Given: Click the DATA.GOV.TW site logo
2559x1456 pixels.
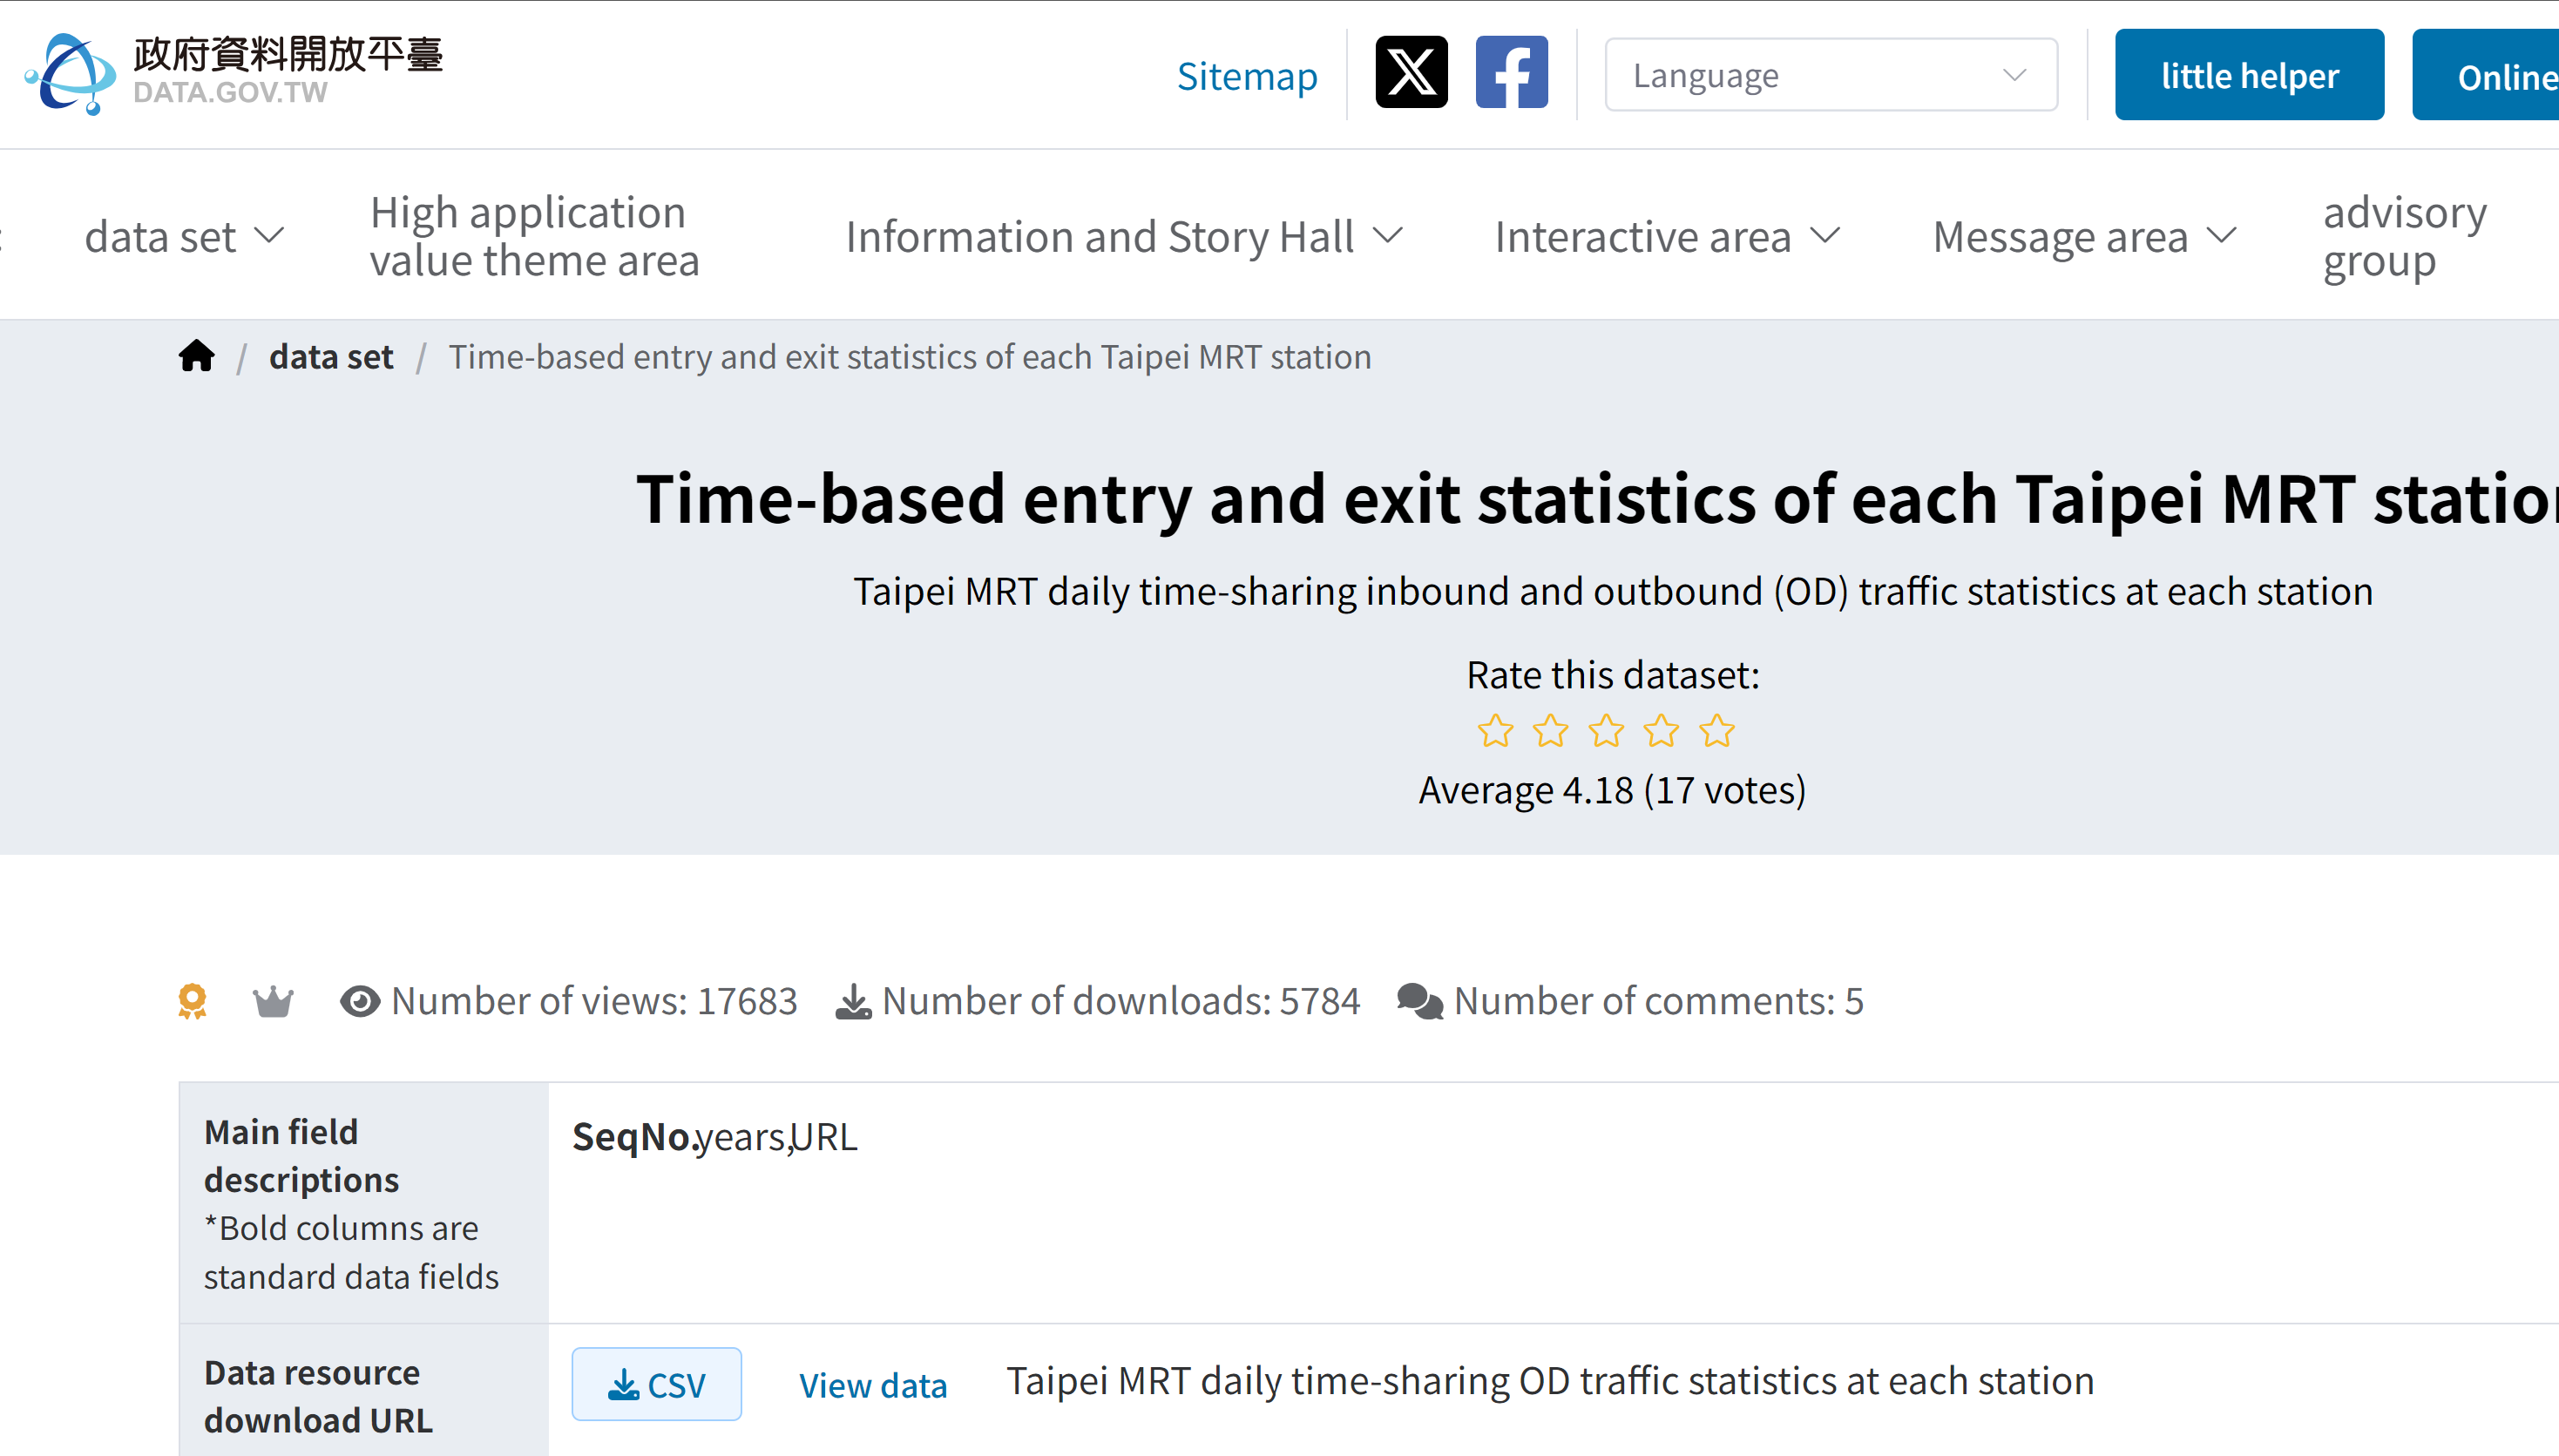Looking at the screenshot, I should [234, 73].
